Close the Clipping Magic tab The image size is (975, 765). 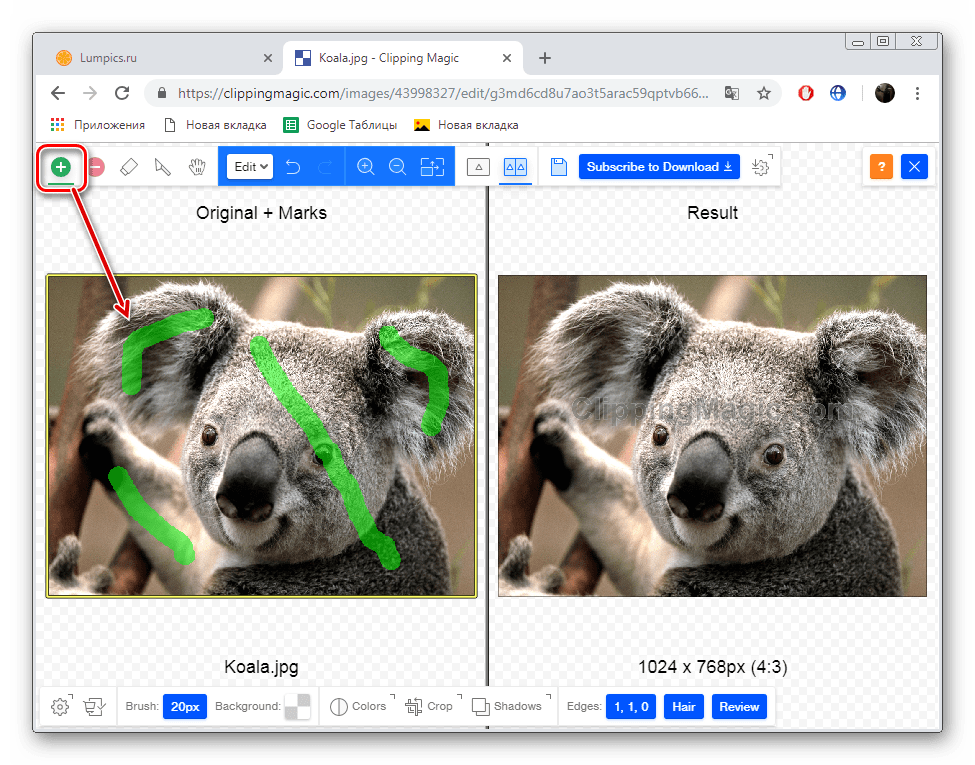[x=507, y=58]
